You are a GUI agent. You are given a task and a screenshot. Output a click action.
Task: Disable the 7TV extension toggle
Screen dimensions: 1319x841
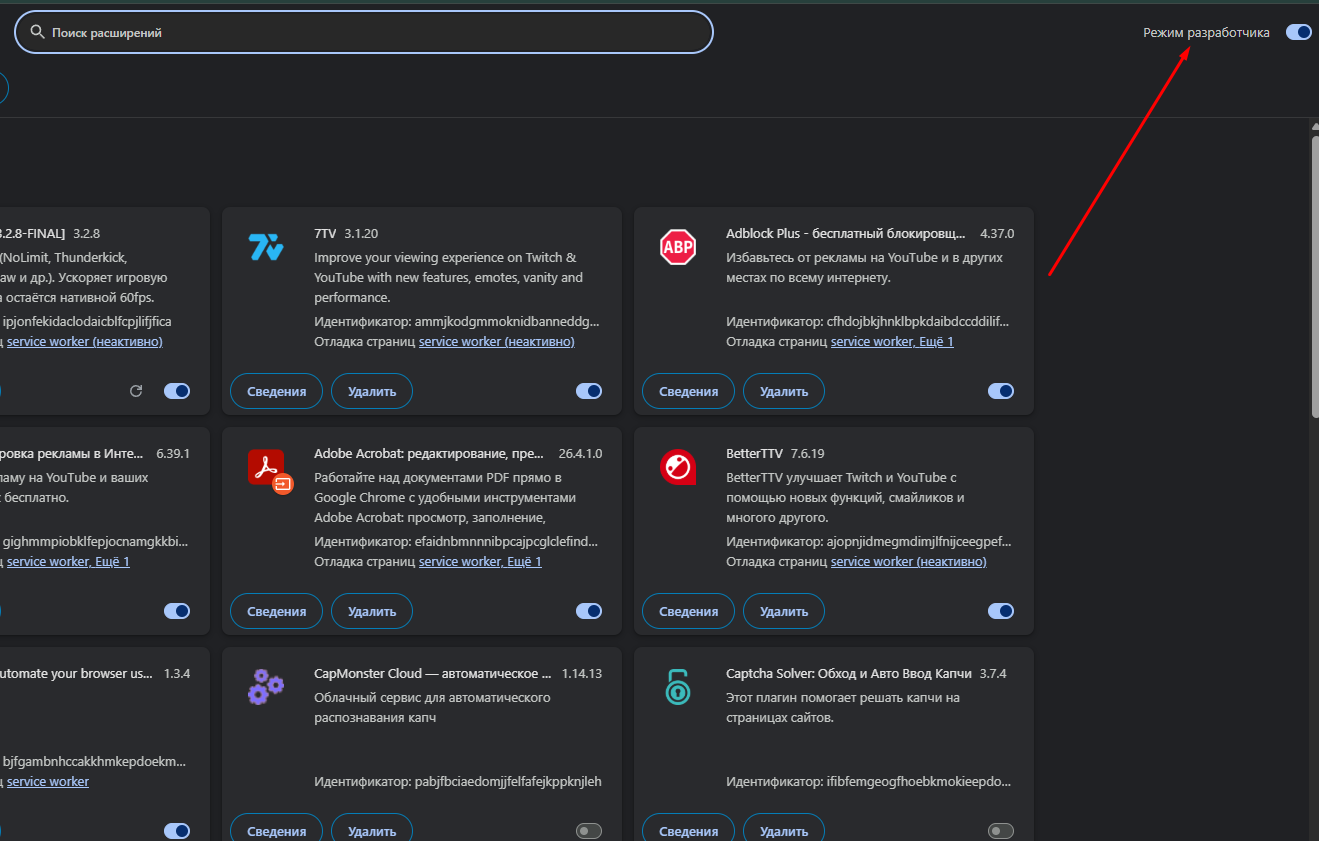click(x=589, y=391)
